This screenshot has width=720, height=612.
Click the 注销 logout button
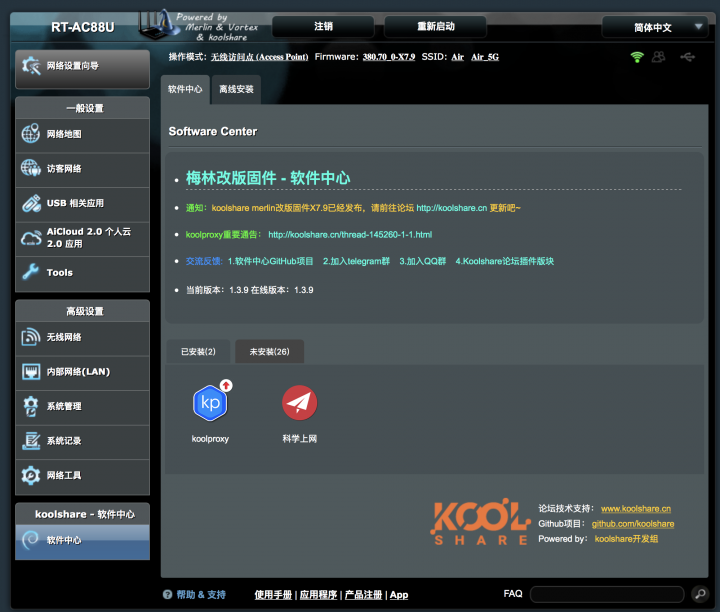323,26
